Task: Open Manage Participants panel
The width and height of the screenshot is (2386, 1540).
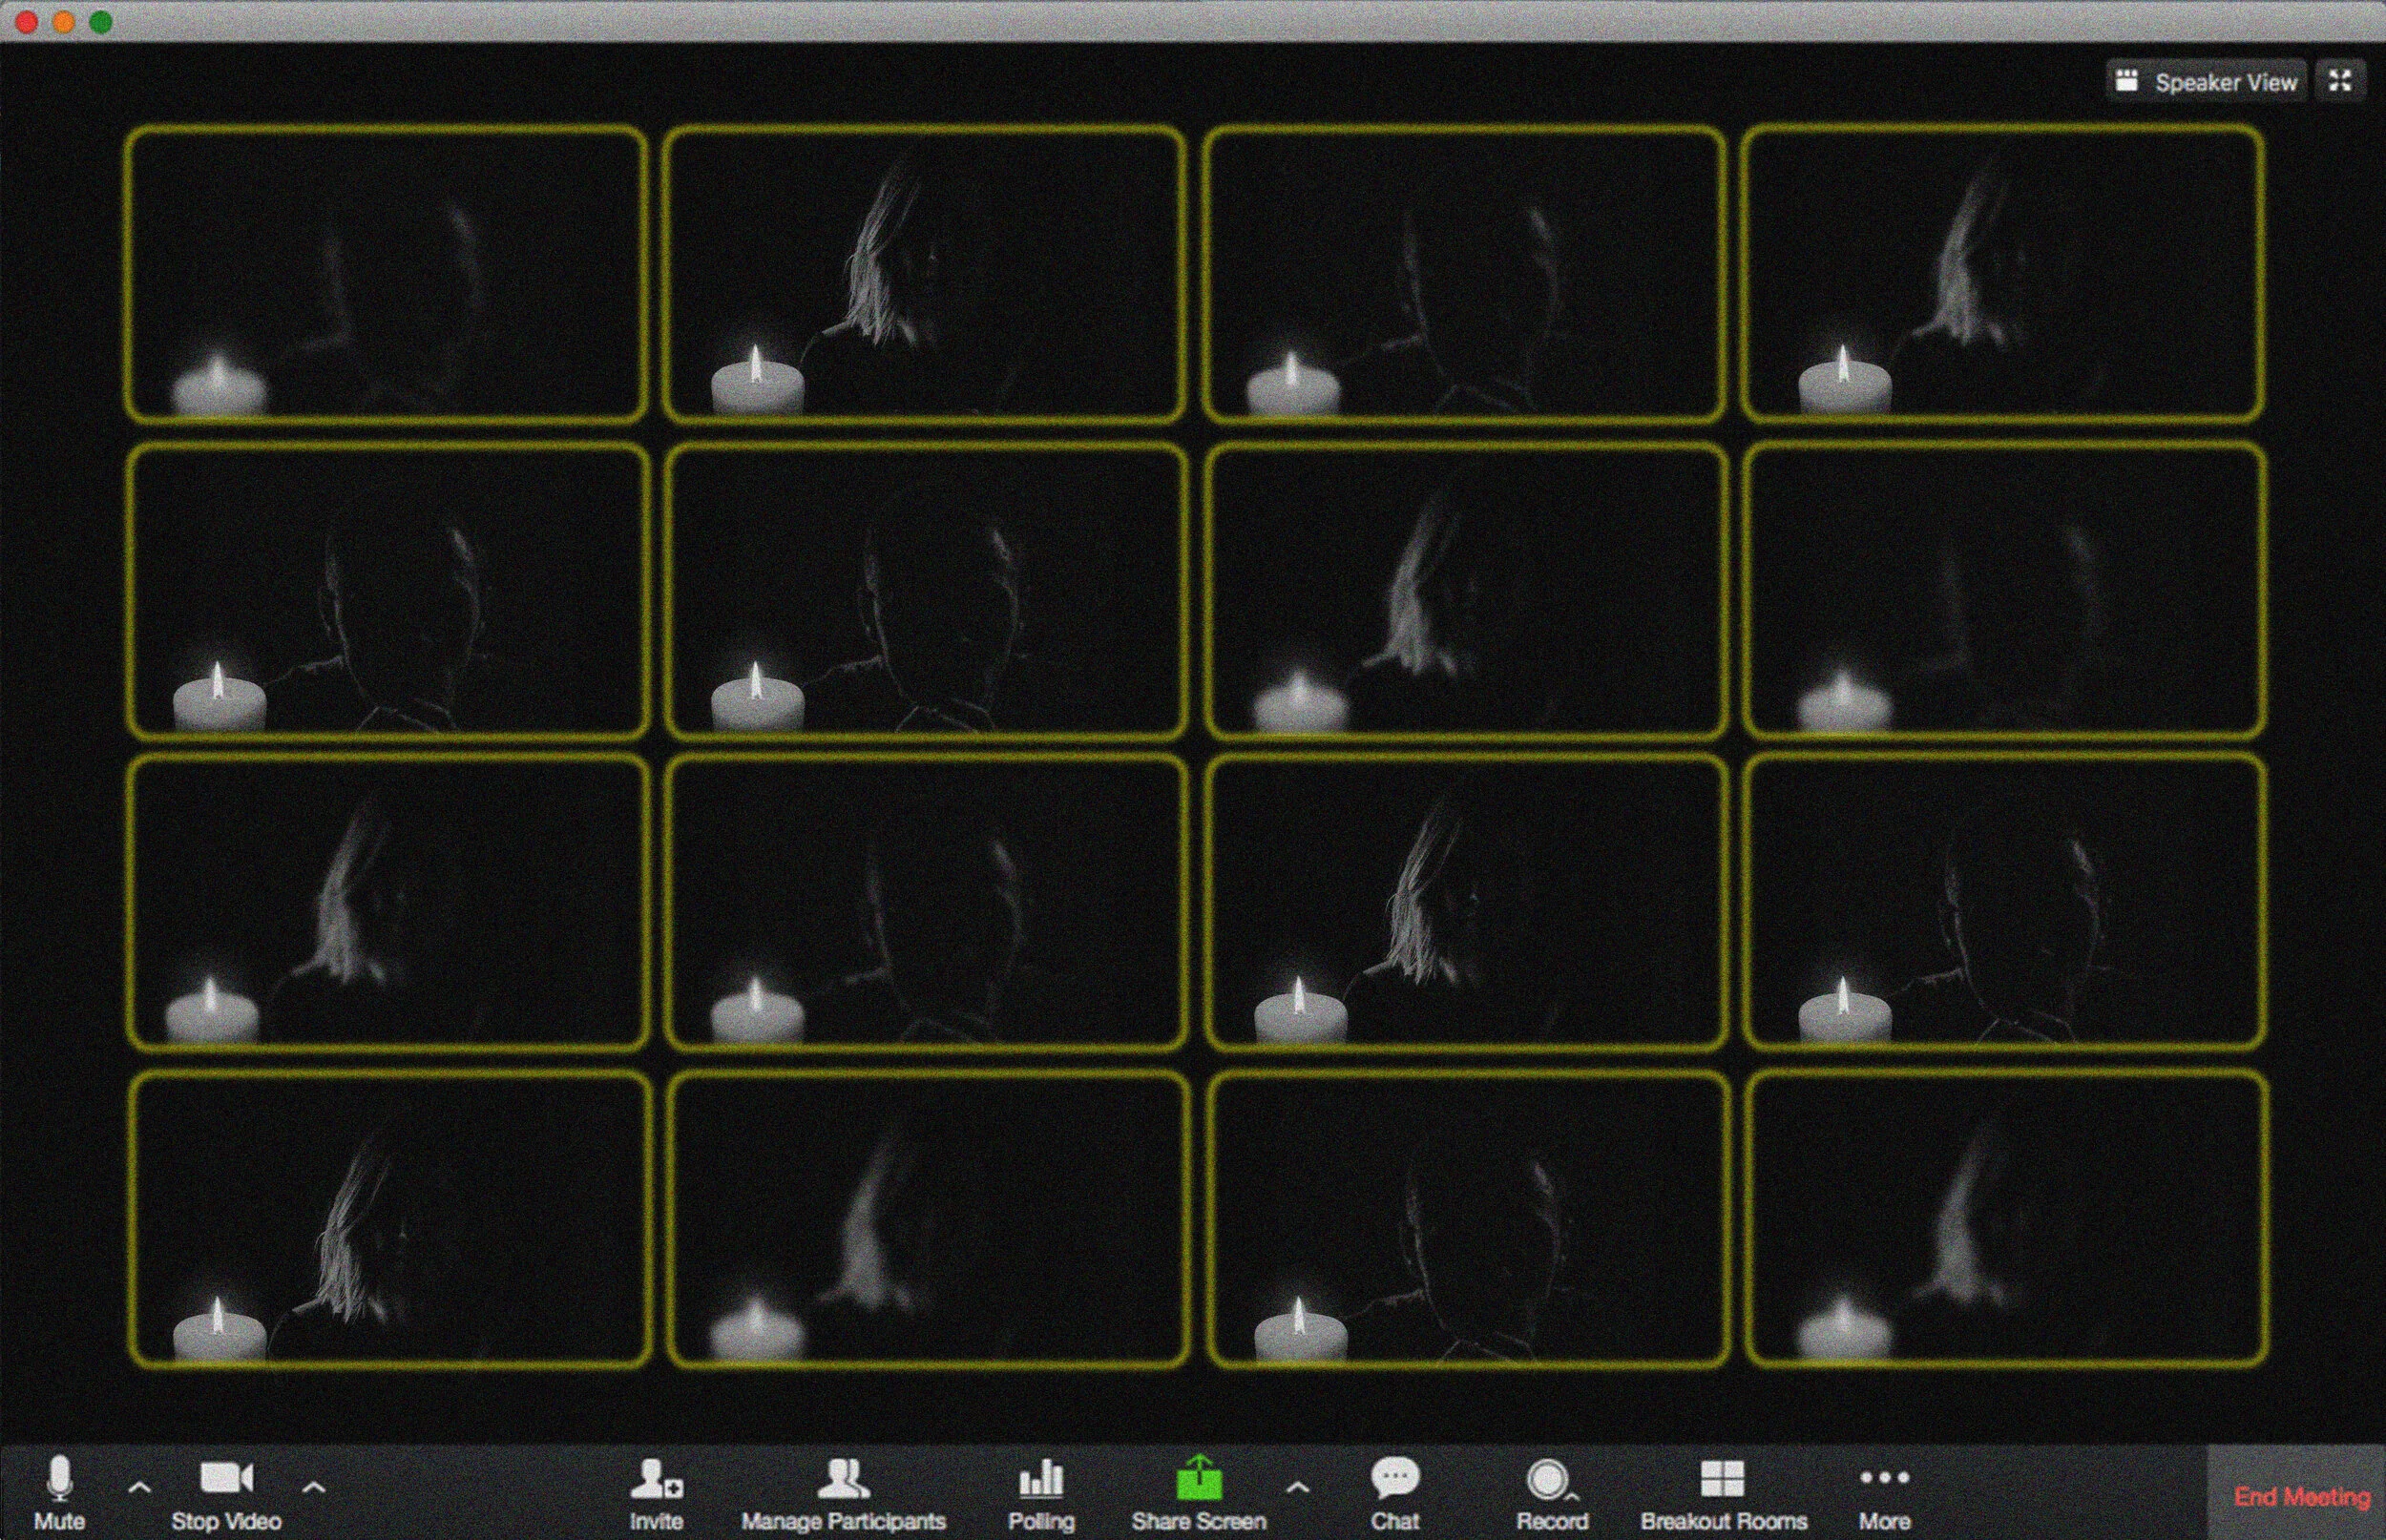Action: (843, 1492)
